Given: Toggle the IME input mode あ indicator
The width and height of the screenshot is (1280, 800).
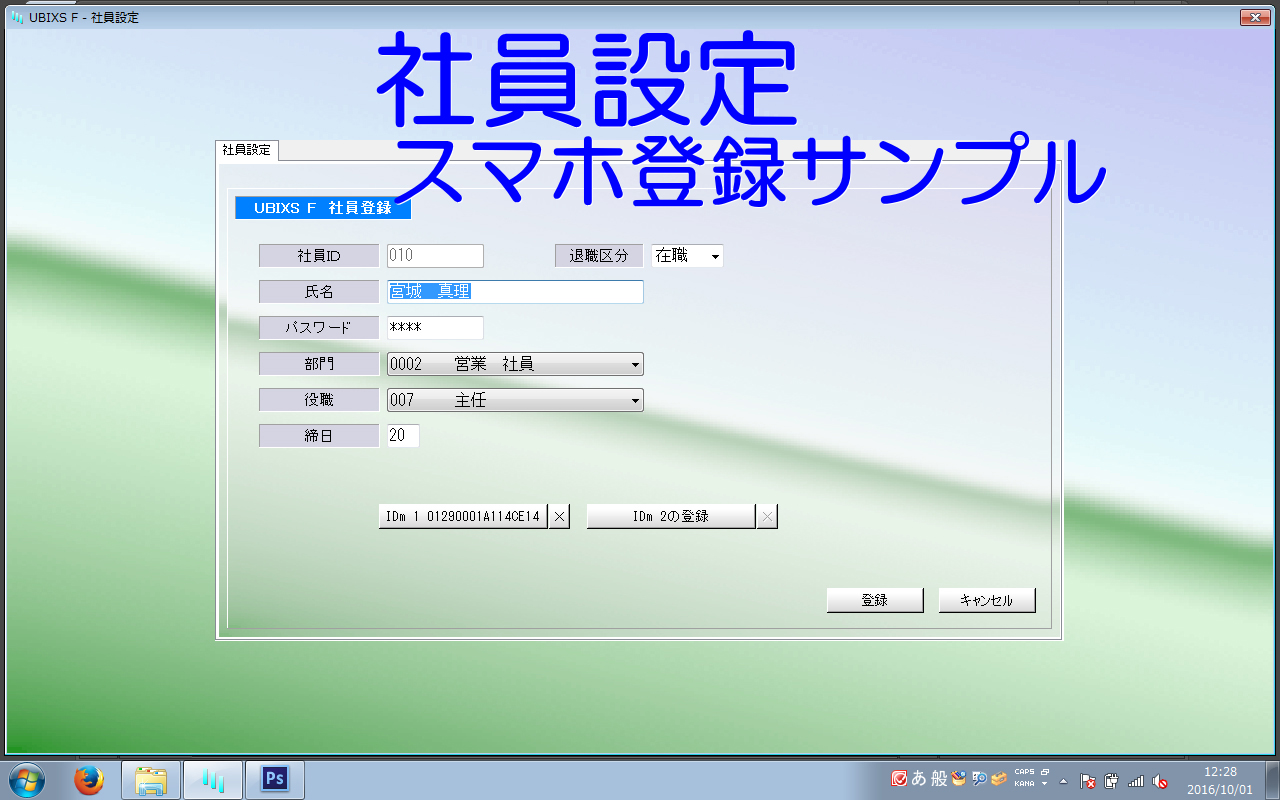Looking at the screenshot, I should tap(919, 779).
